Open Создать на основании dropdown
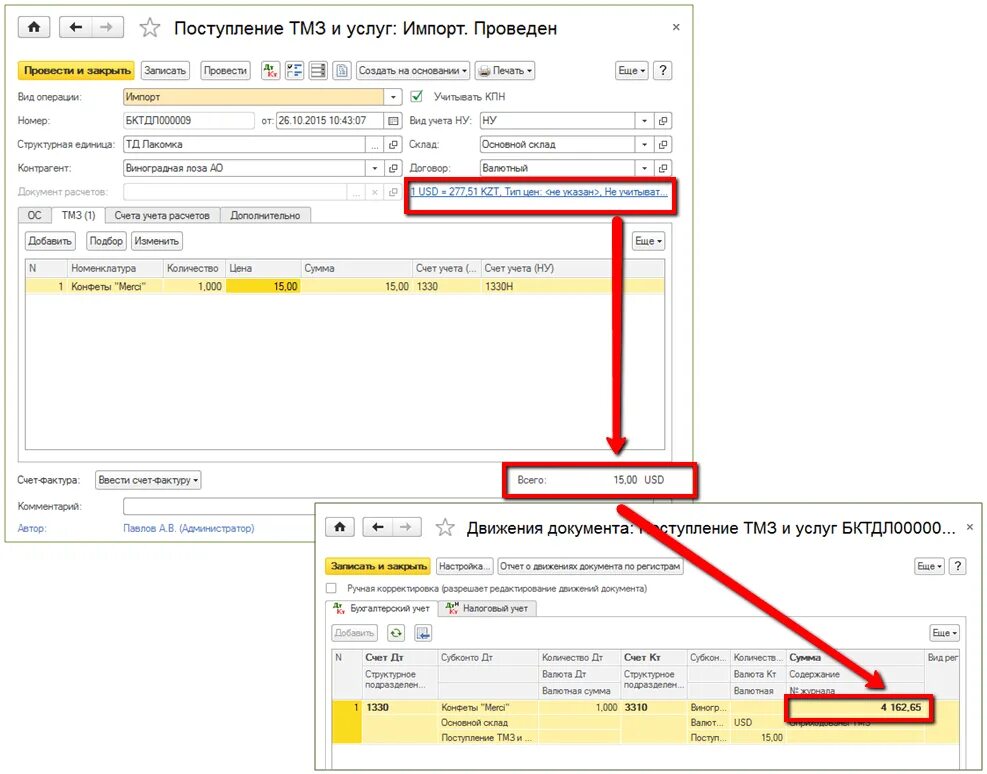The height and width of the screenshot is (774, 987). pyautogui.click(x=413, y=70)
